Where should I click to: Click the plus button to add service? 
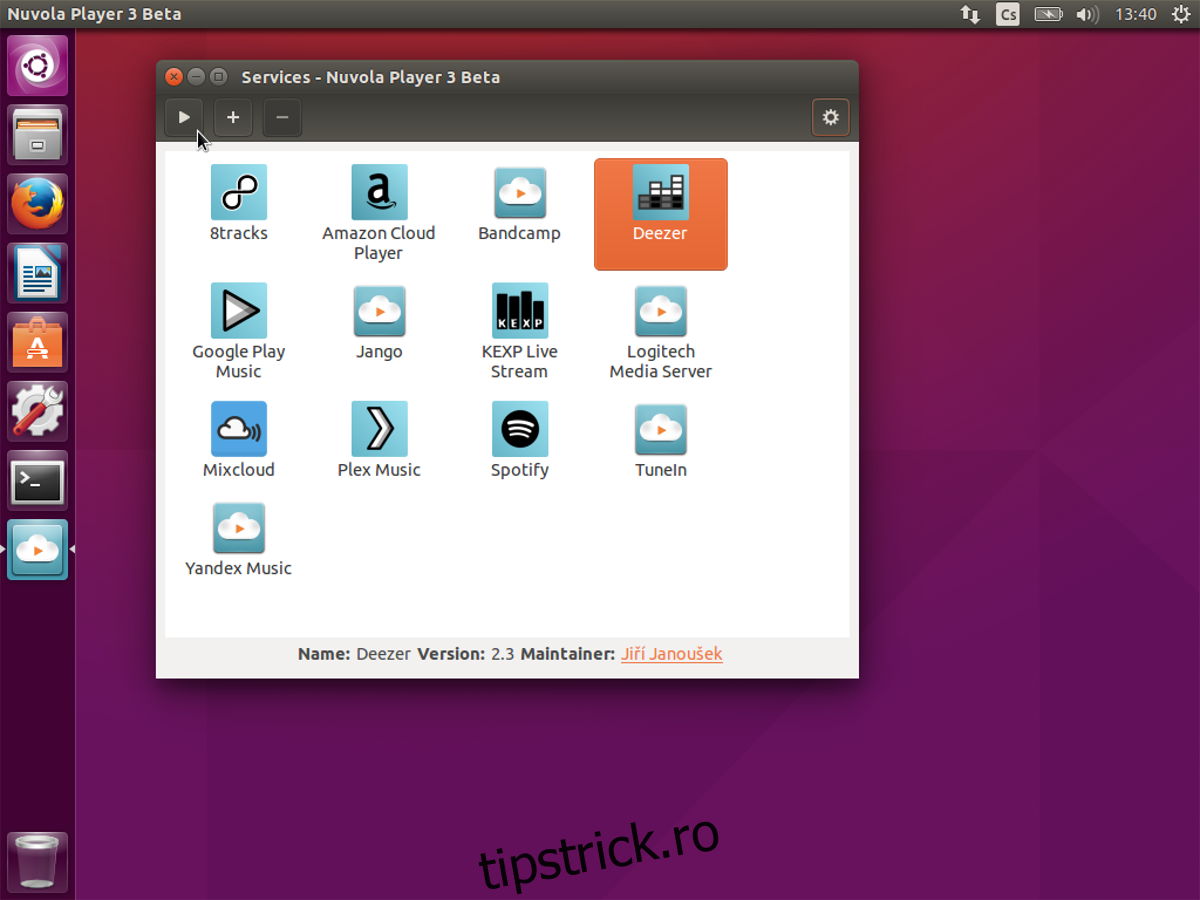tap(233, 118)
